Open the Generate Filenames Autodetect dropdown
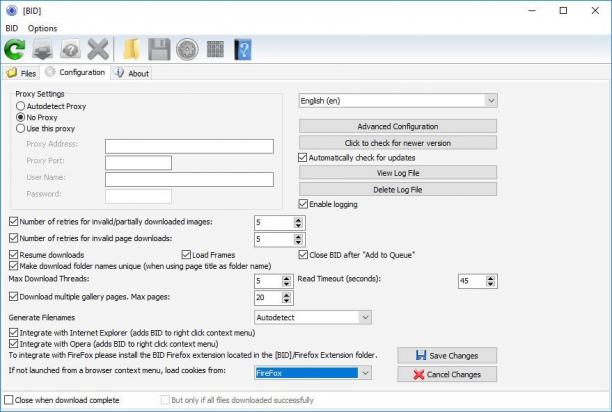The width and height of the screenshot is (612, 412). [x=313, y=318]
